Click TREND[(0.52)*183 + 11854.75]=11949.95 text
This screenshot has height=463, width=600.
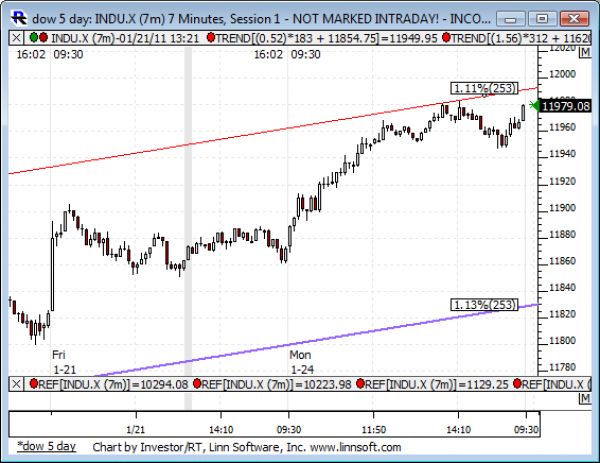tap(326, 38)
